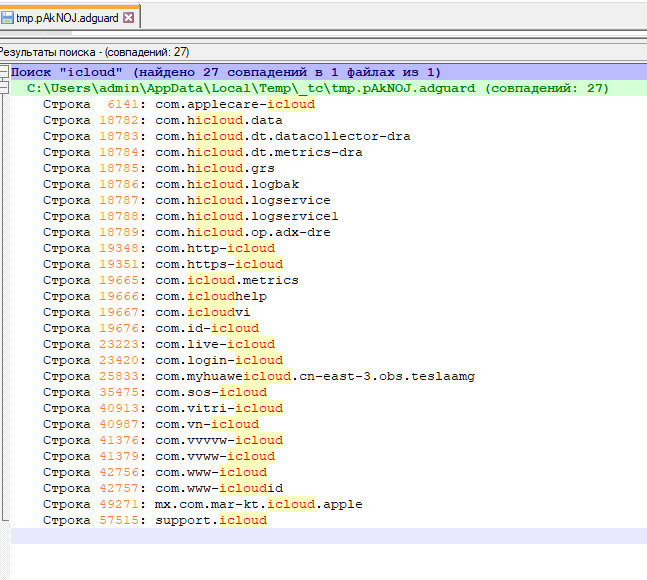Close the tmp.pAkNOJ.adguard tab
This screenshot has width=647, height=580.
click(129, 17)
